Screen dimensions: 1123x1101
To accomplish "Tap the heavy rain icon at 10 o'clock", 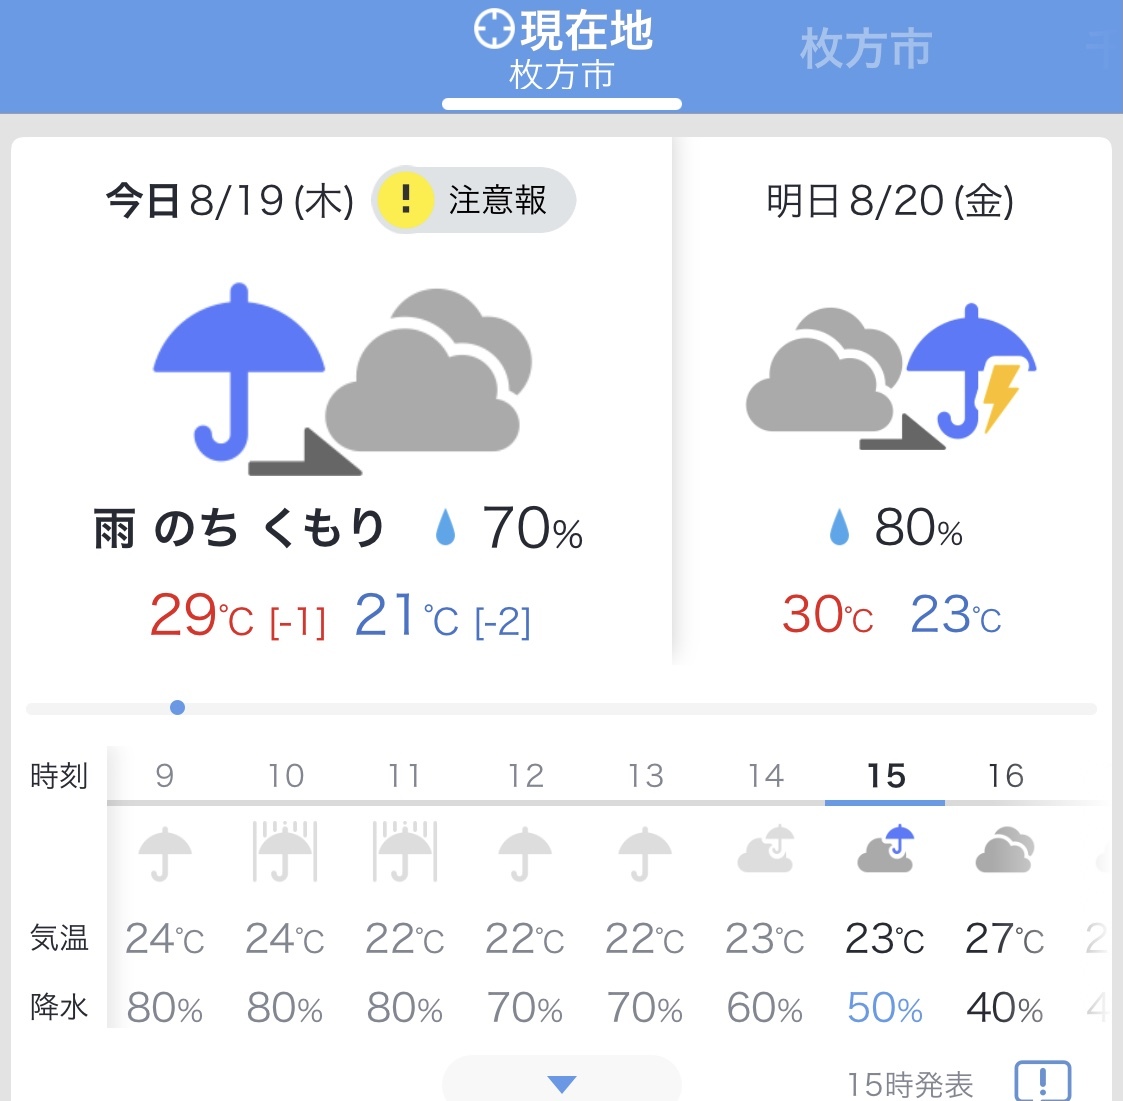I will 285,852.
